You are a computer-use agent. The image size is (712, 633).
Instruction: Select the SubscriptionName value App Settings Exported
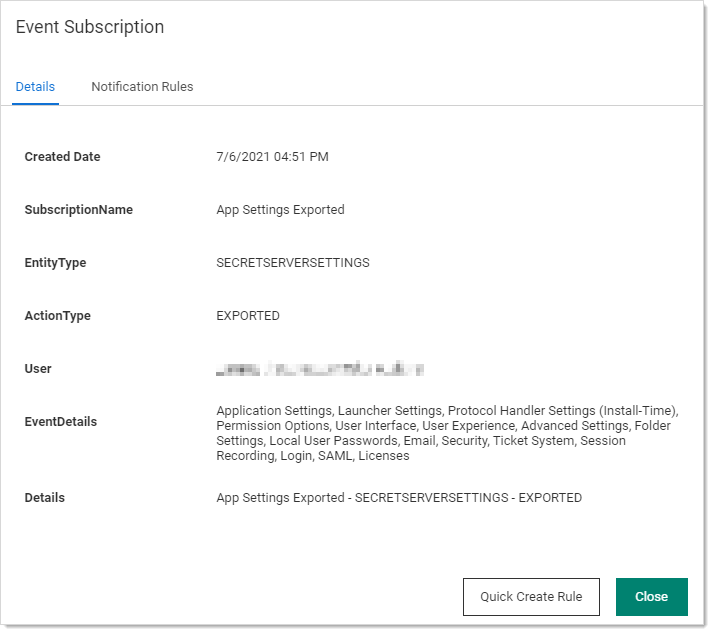(x=280, y=210)
